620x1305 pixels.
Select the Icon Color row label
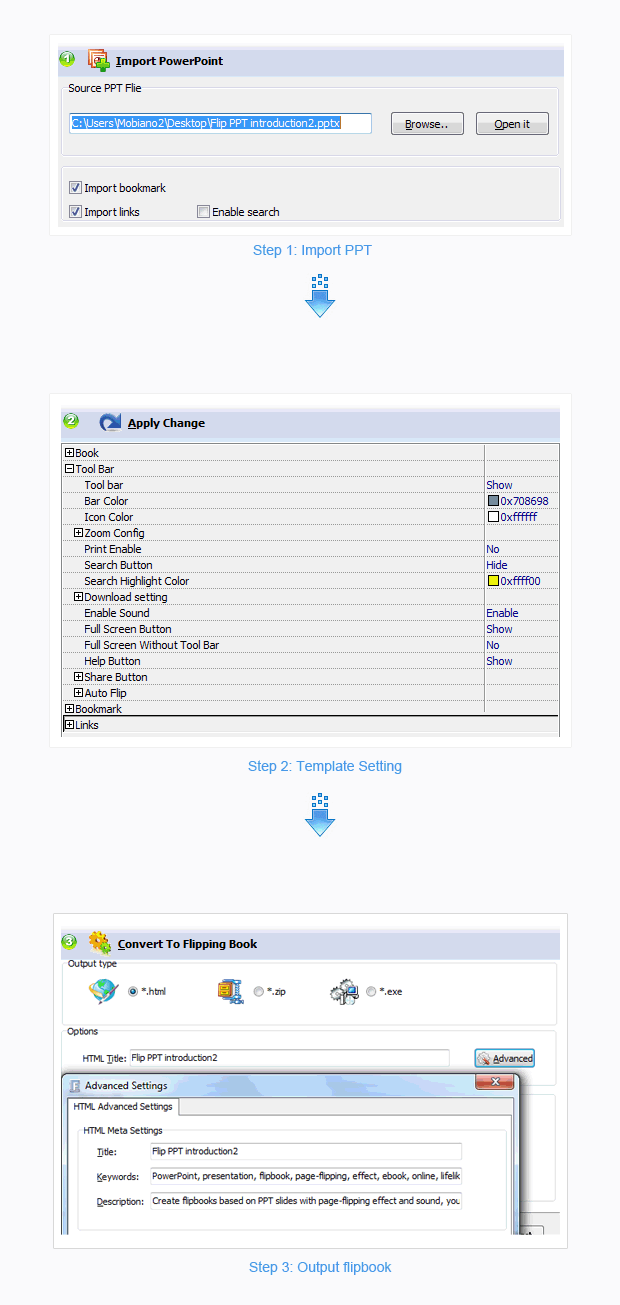[109, 517]
